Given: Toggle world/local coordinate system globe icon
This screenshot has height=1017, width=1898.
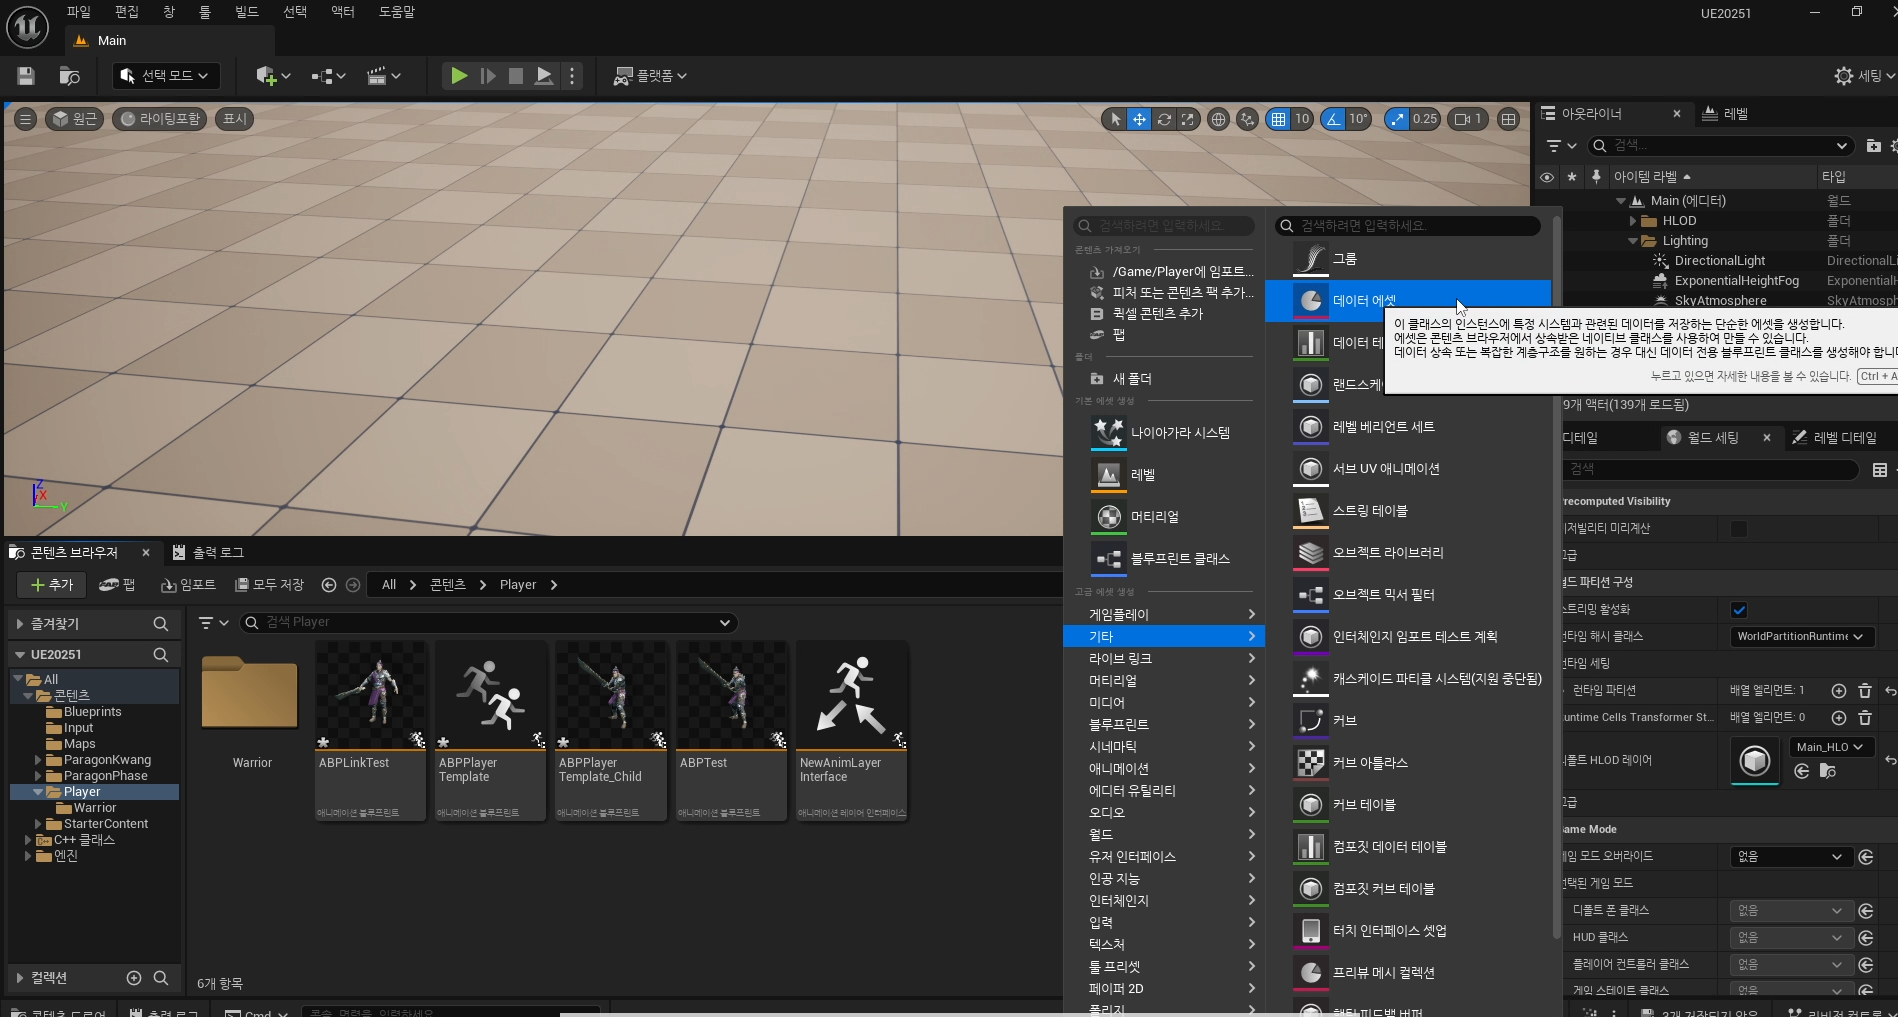Looking at the screenshot, I should point(1218,119).
